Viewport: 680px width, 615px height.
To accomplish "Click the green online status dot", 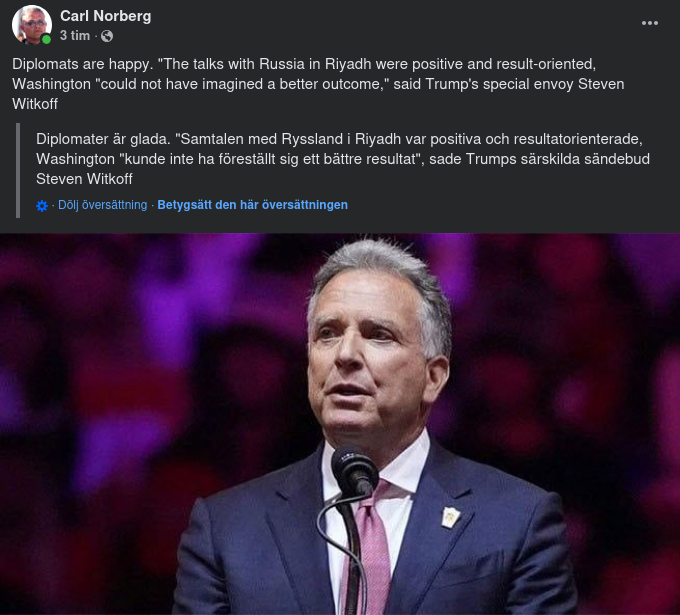I will coord(47,40).
